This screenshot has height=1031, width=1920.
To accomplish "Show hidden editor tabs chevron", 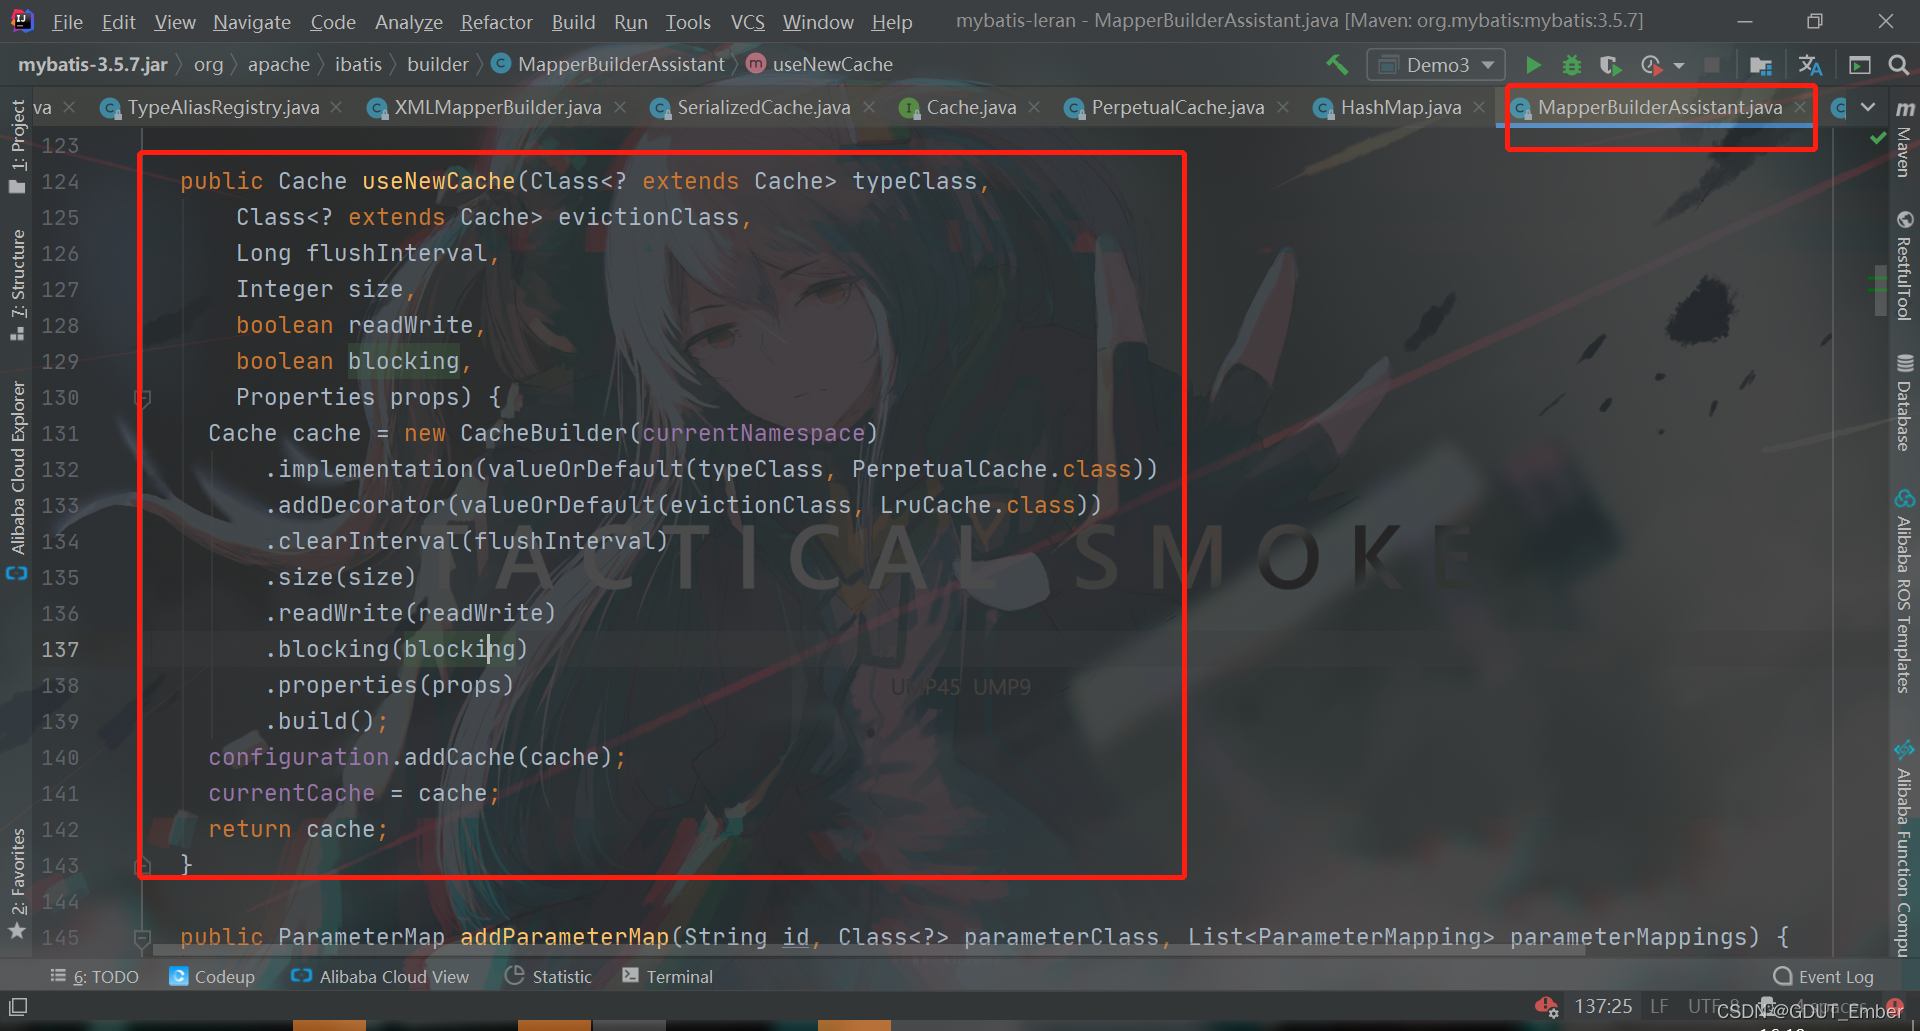I will tap(1867, 107).
